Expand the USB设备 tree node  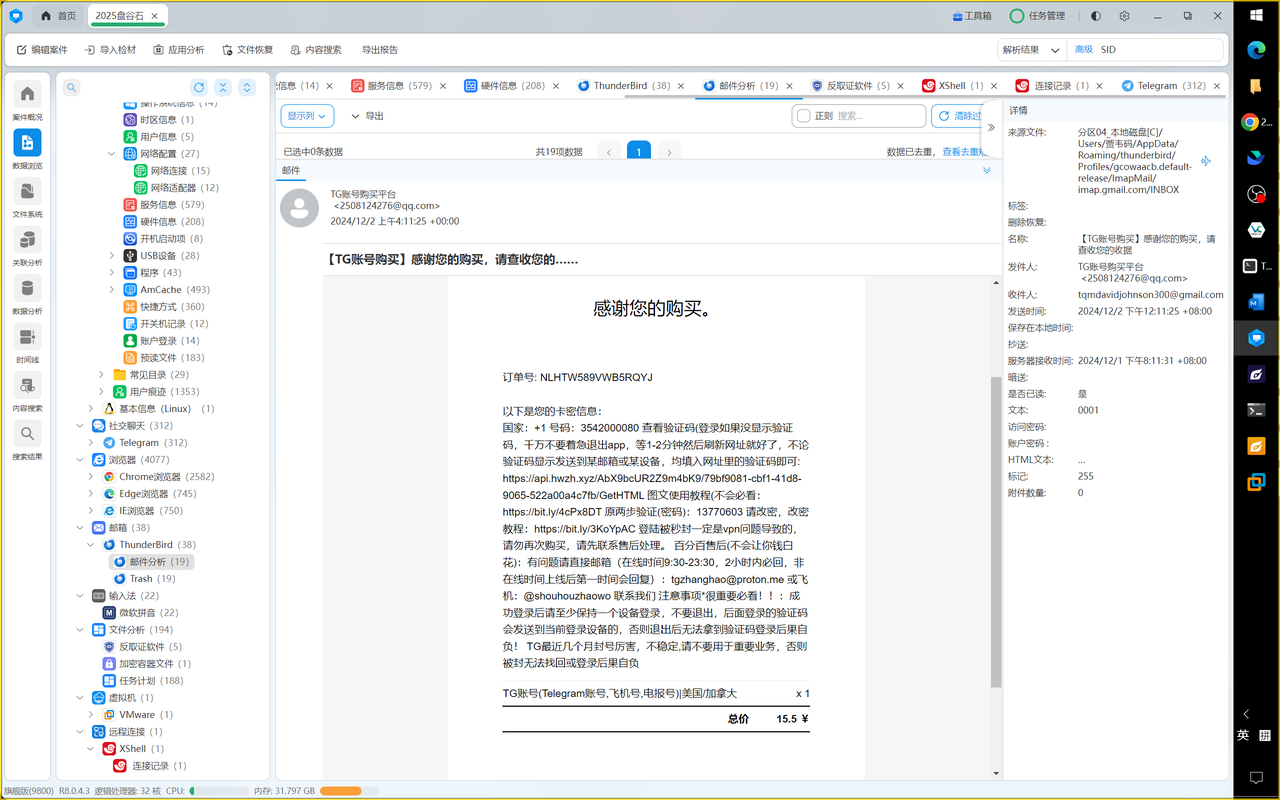click(x=112, y=256)
